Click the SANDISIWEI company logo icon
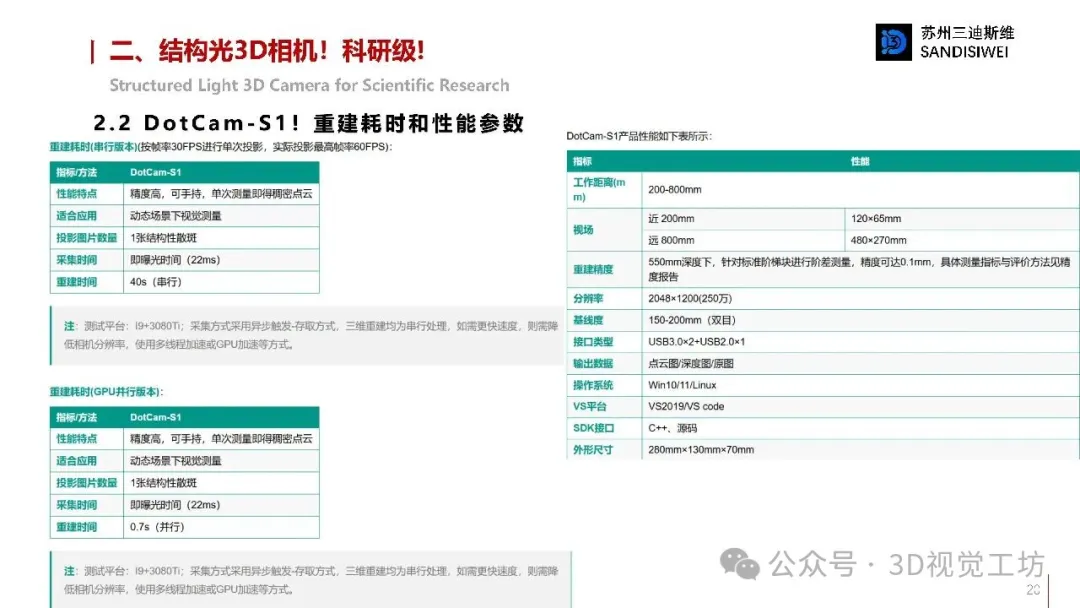Image resolution: width=1080 pixels, height=608 pixels. coord(893,42)
